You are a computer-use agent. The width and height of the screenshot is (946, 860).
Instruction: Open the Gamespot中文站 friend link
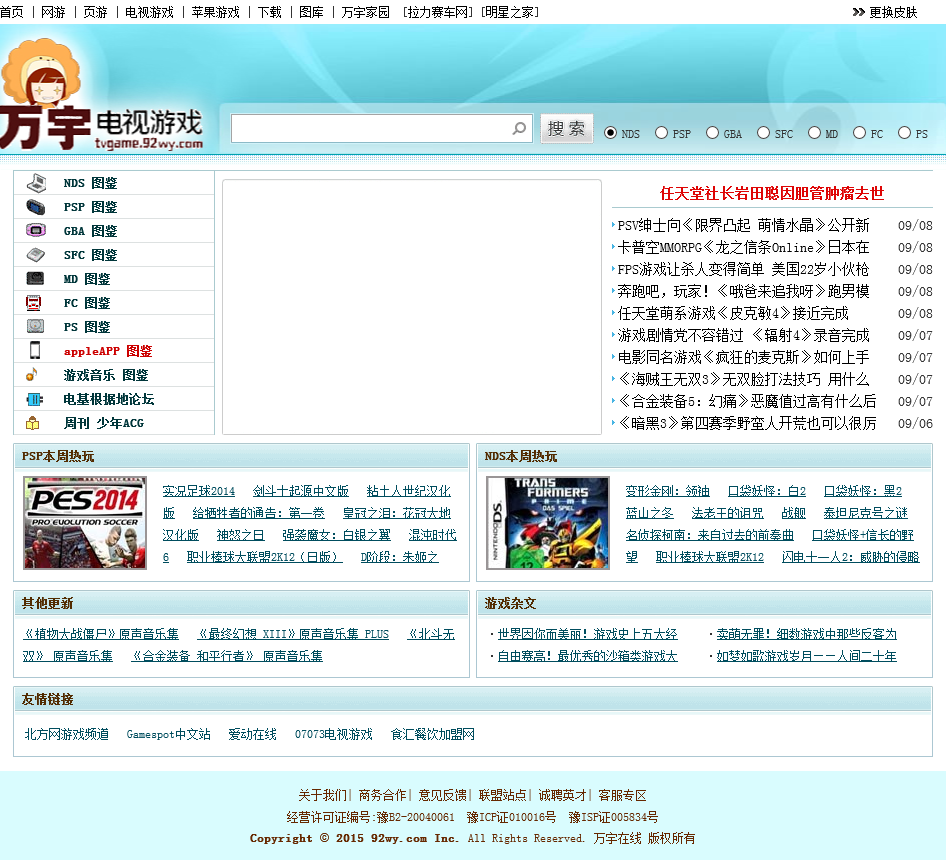pos(168,734)
